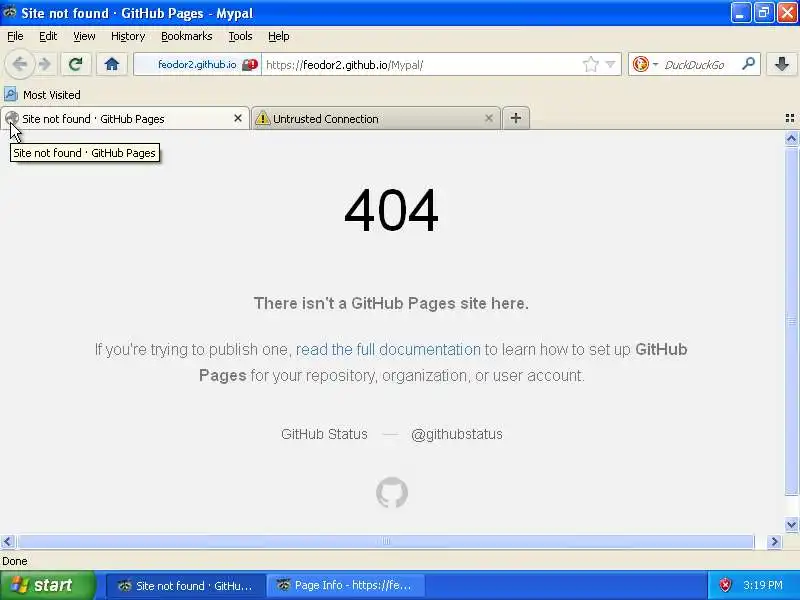Minimize the Mypal browser window
The height and width of the screenshot is (600, 800).
coord(740,13)
